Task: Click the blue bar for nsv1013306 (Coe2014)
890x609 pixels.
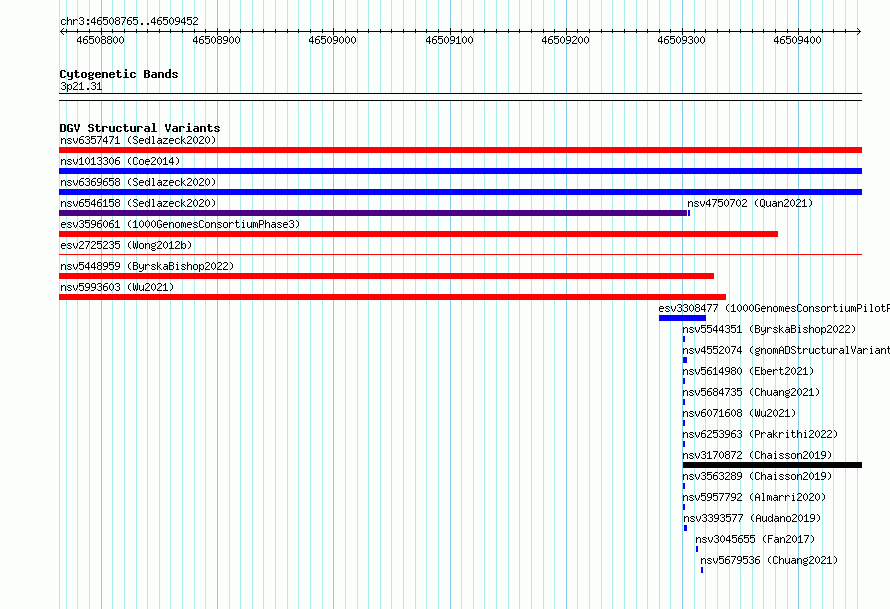Action: (460, 171)
